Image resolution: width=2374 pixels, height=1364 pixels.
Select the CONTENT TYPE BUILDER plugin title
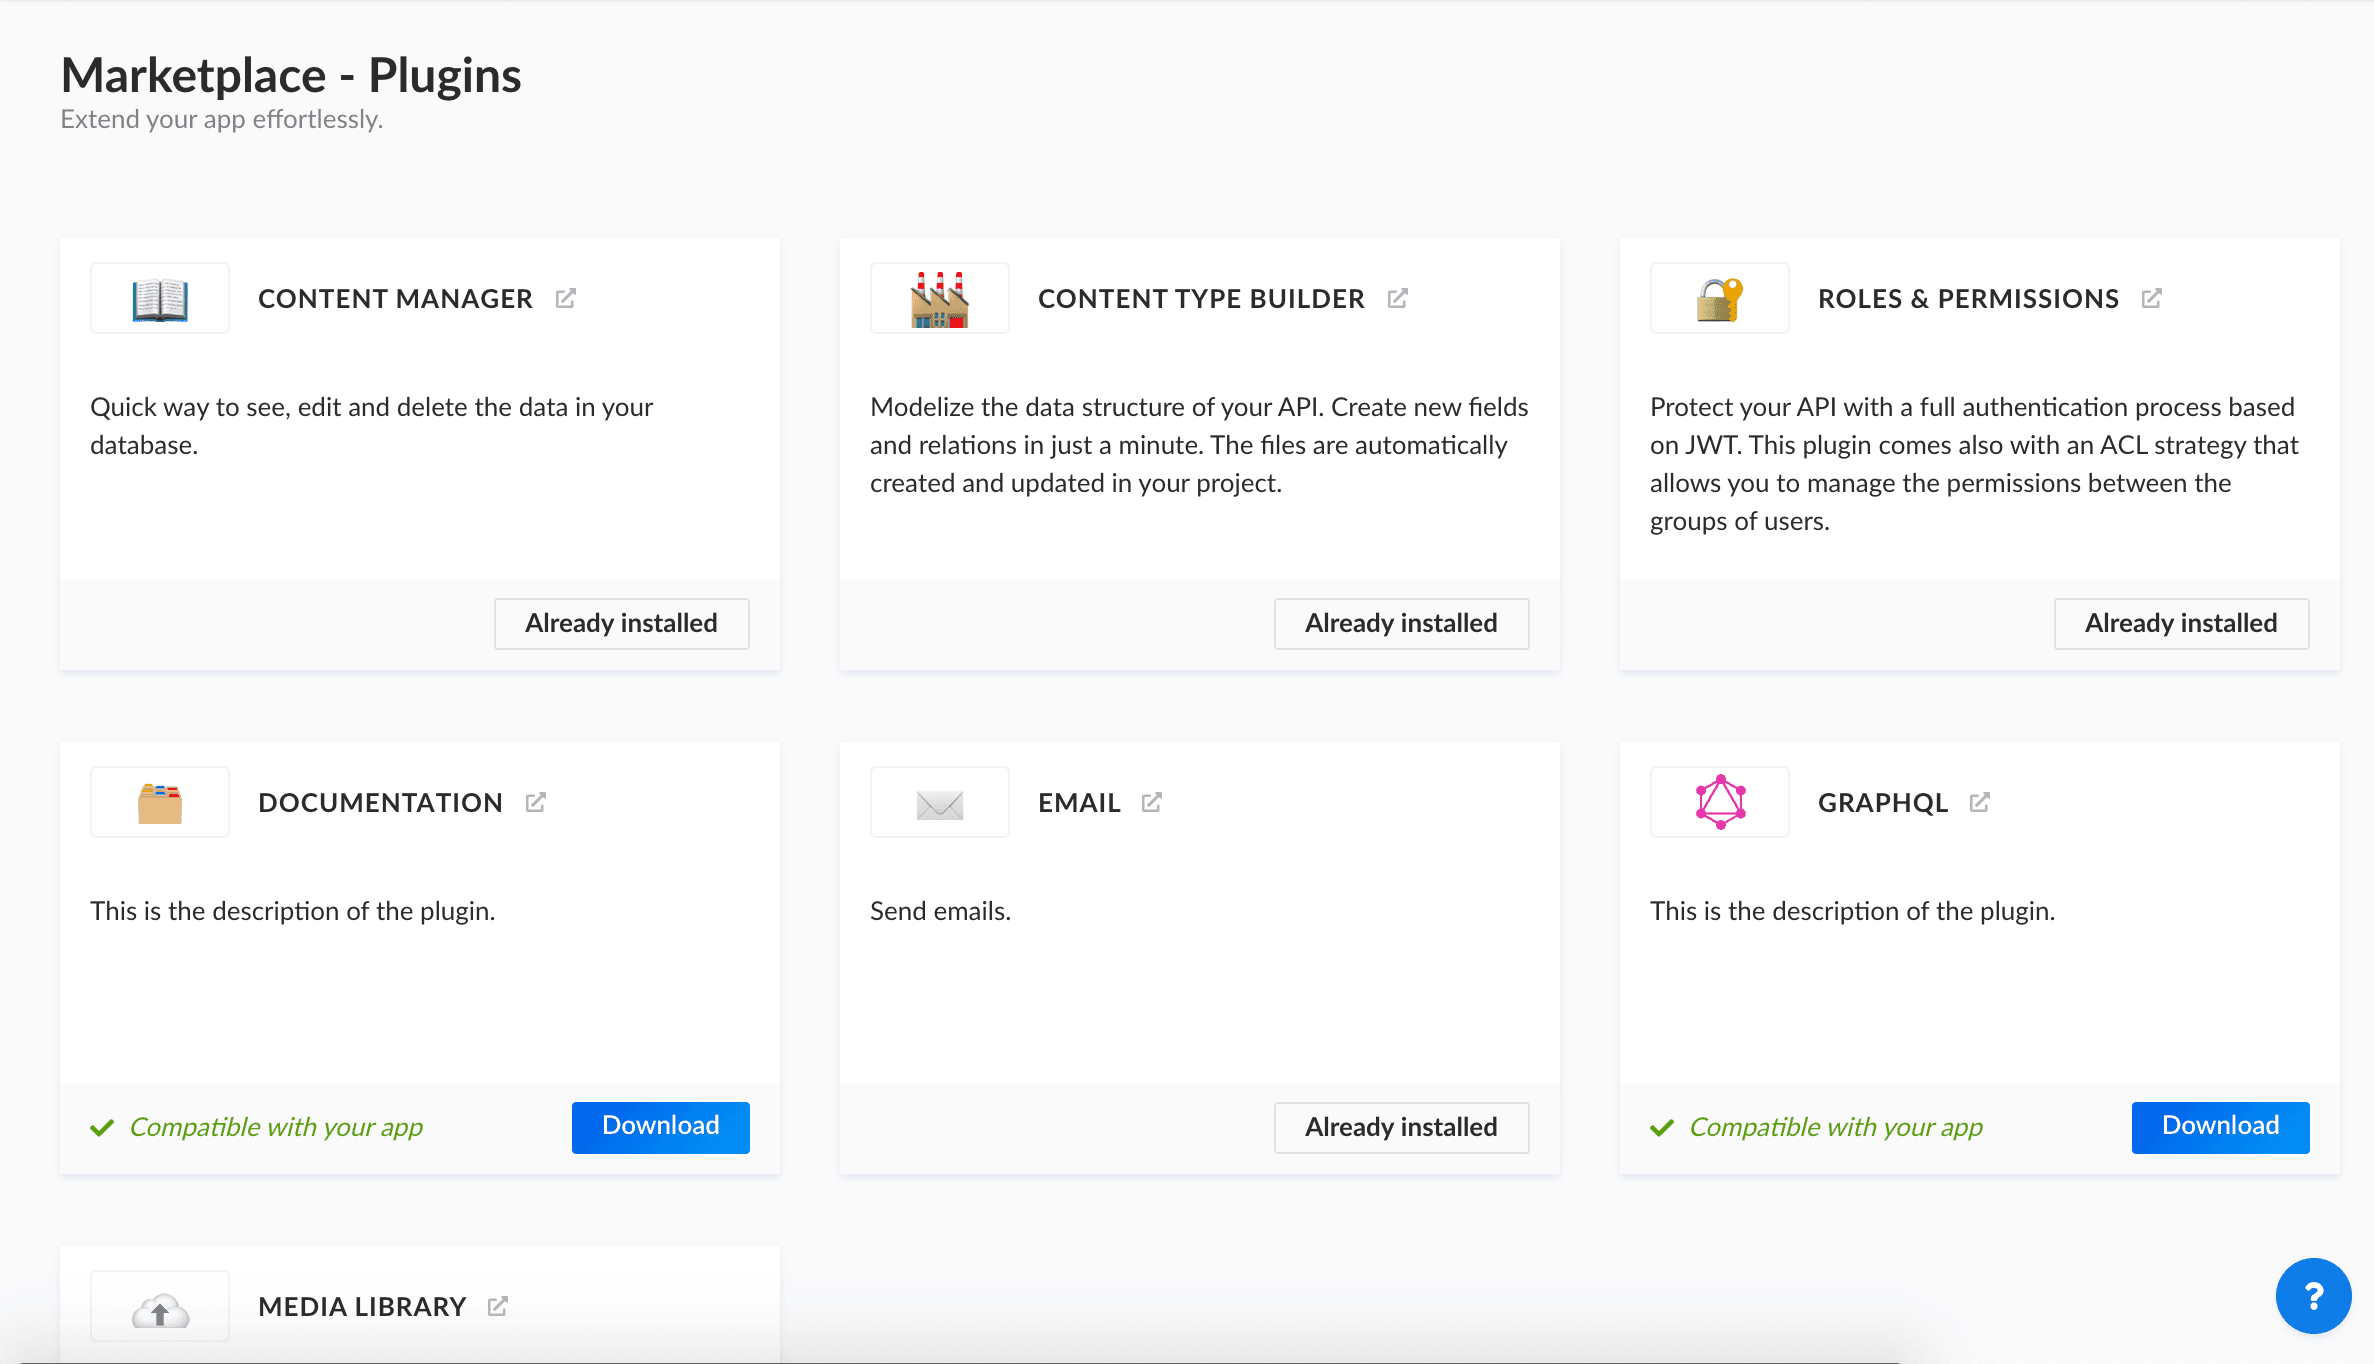coord(1201,299)
